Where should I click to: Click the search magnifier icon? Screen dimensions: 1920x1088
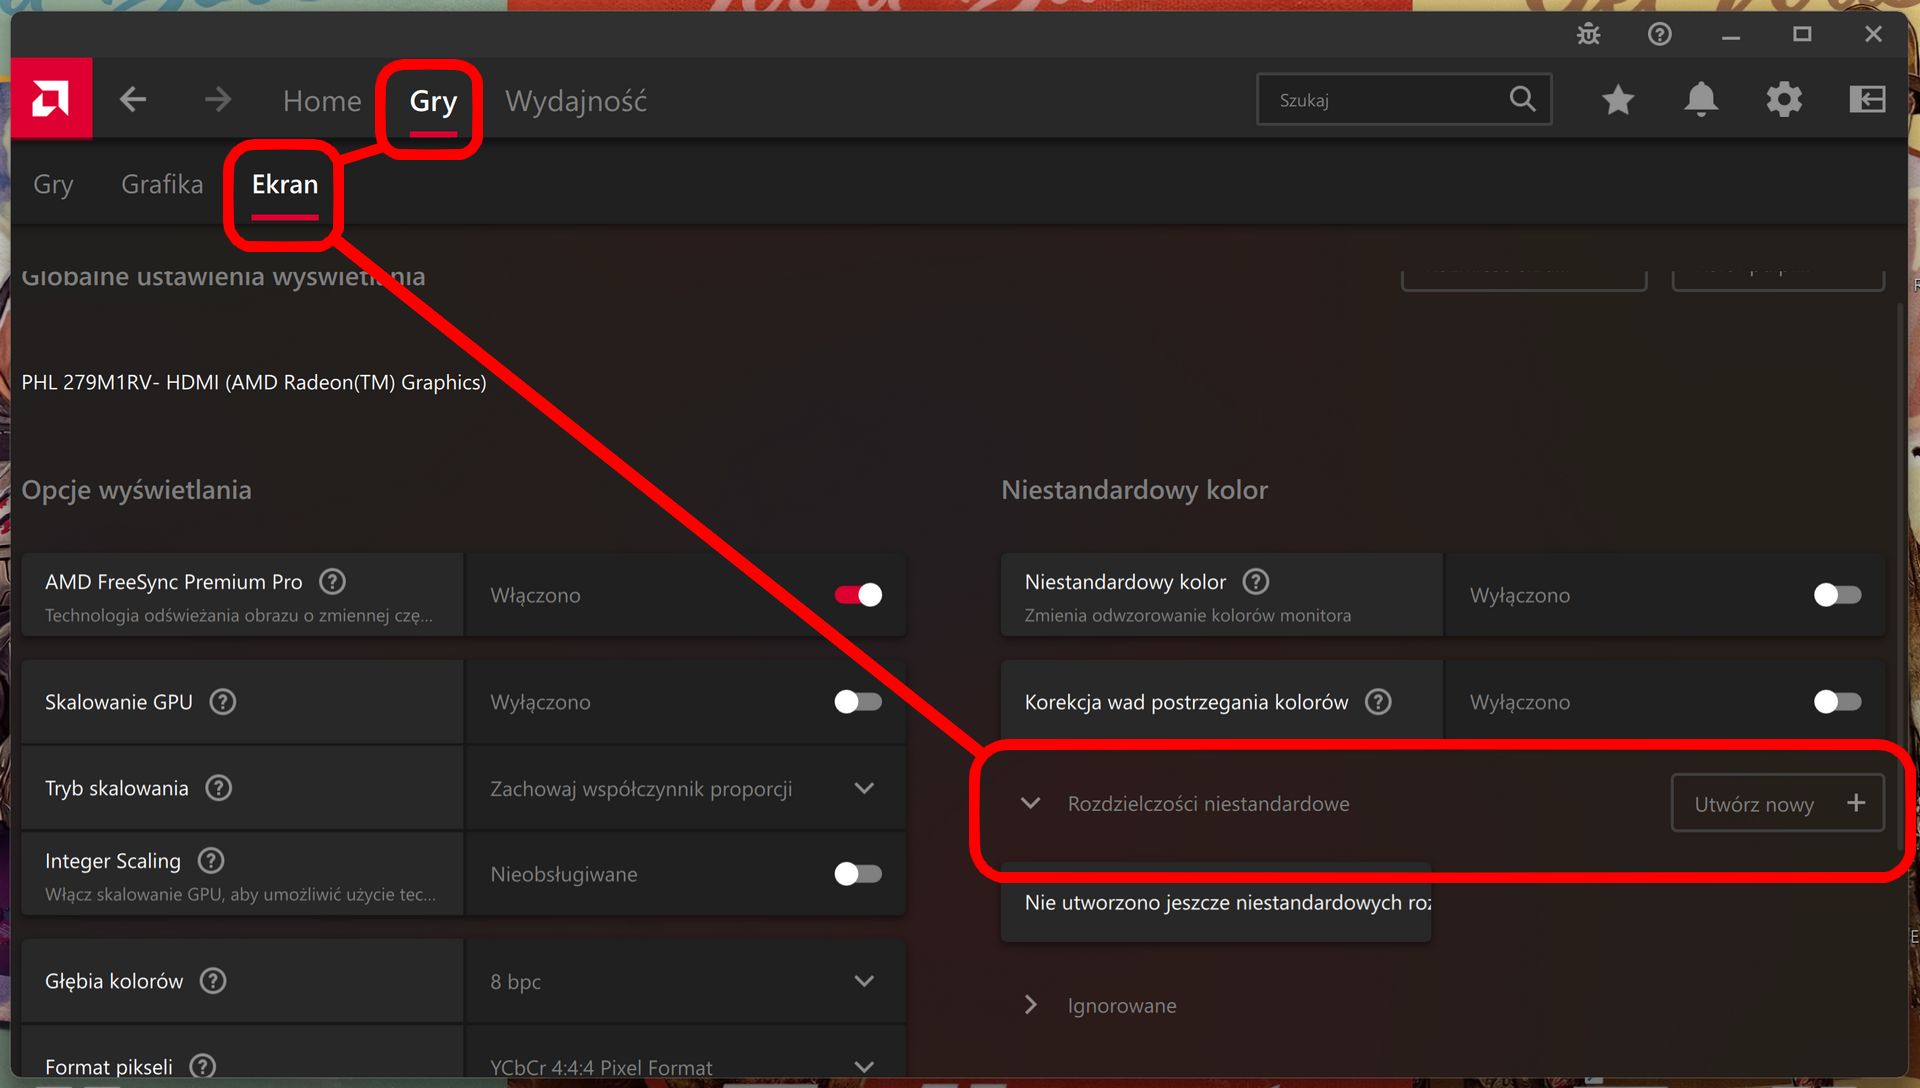point(1522,99)
